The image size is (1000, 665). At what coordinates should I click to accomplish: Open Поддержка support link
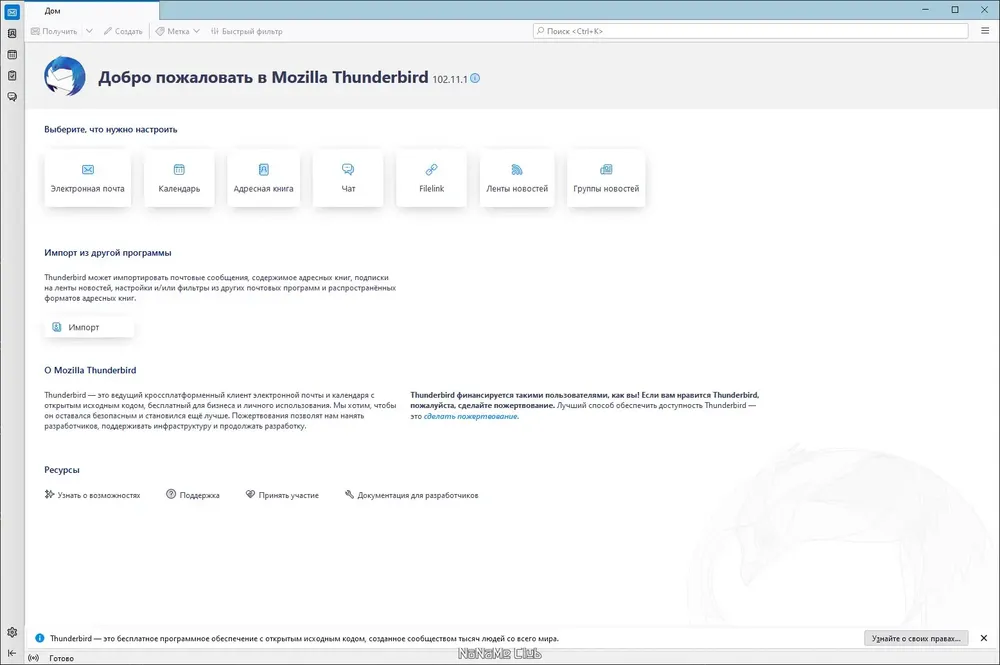pyautogui.click(x=193, y=495)
